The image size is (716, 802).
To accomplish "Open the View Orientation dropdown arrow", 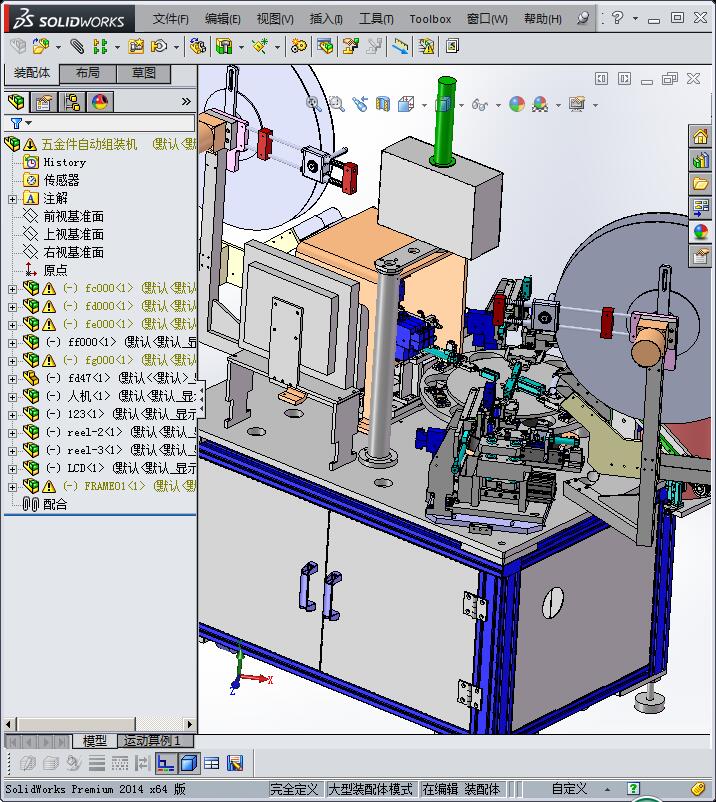I will (424, 105).
